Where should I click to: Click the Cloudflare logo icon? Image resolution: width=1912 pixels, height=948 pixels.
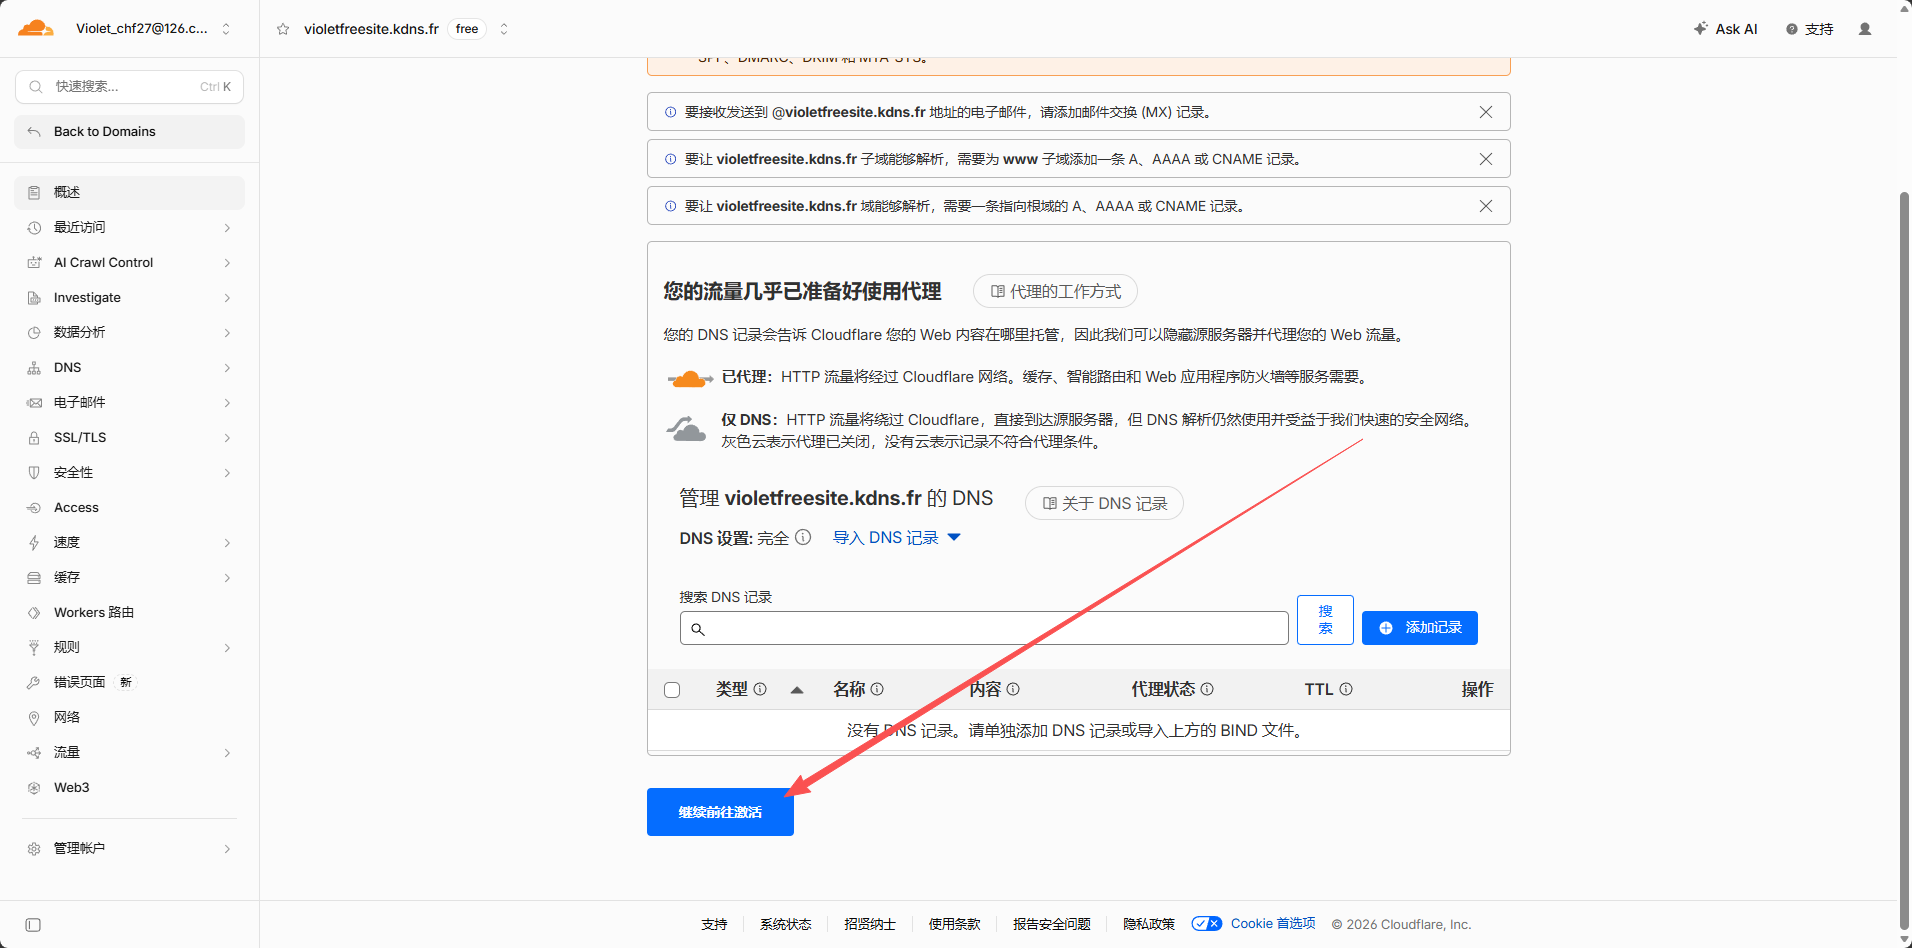click(x=36, y=28)
